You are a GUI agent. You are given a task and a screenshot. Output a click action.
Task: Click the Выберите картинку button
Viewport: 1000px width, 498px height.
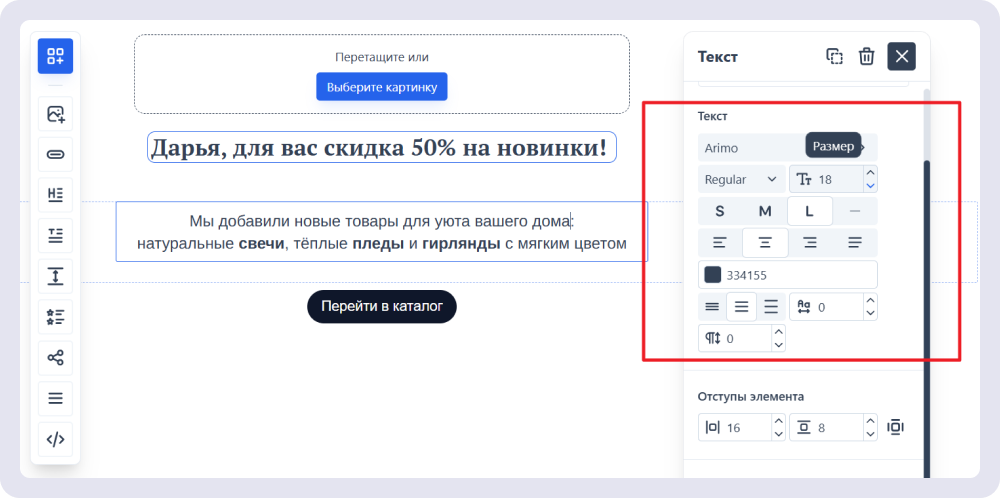[x=382, y=87]
